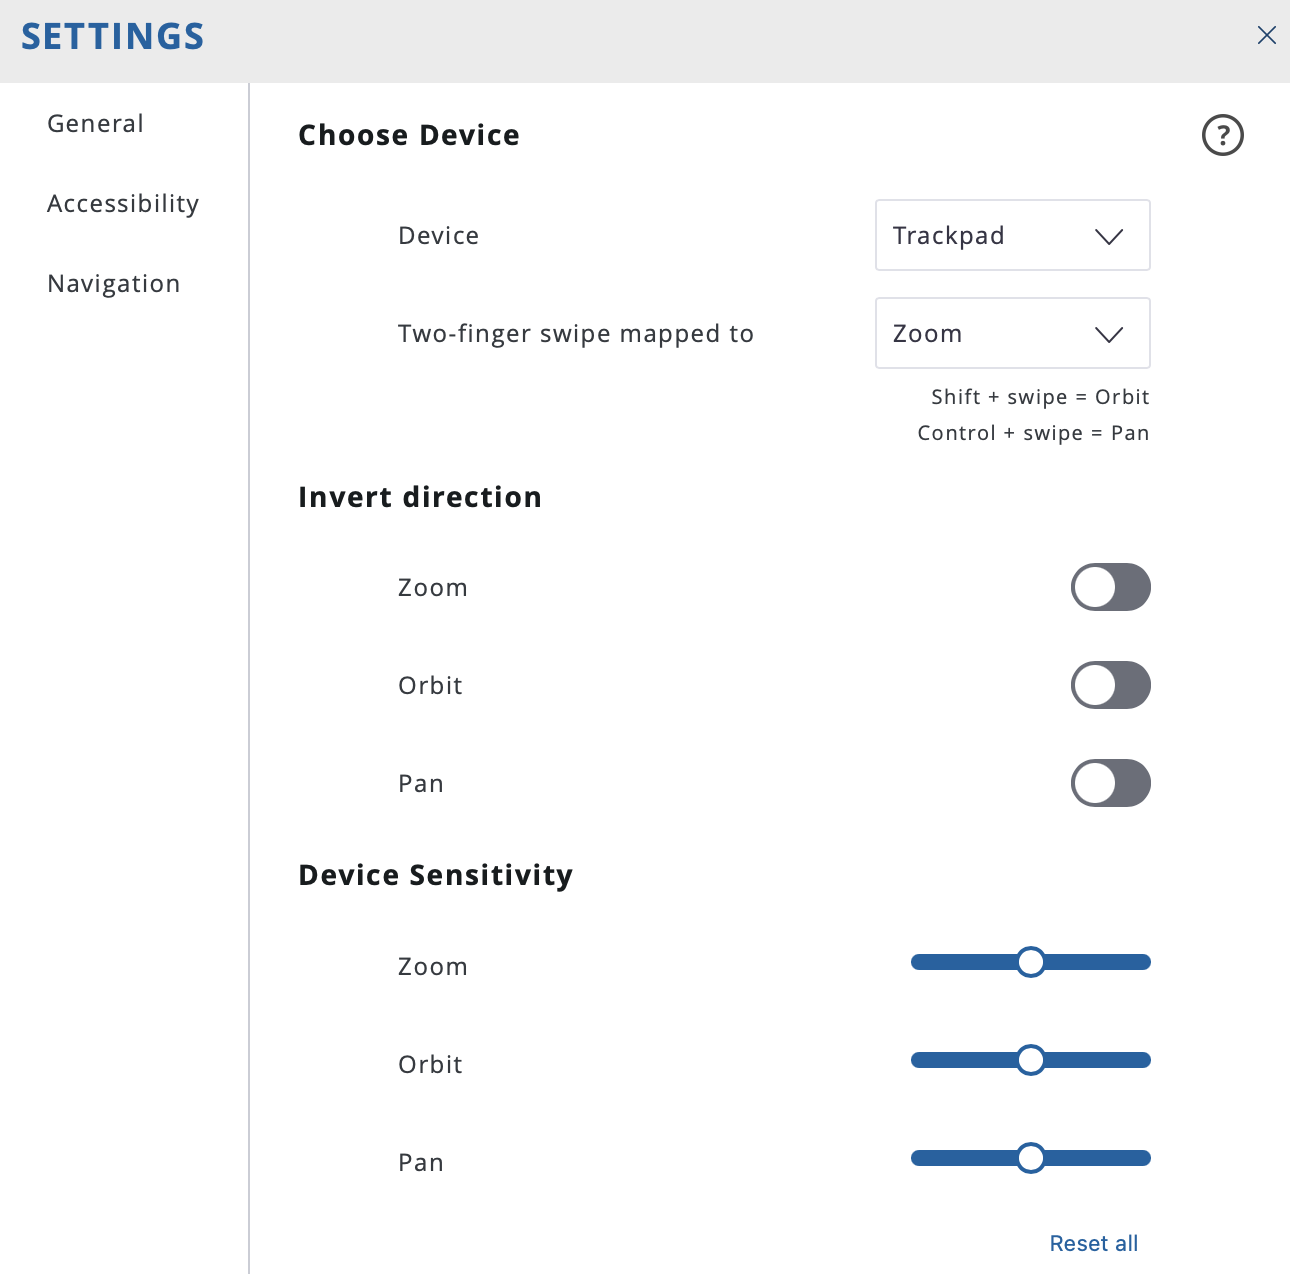
Task: Click the Zoom sensitivity slider handle
Action: tap(1031, 962)
